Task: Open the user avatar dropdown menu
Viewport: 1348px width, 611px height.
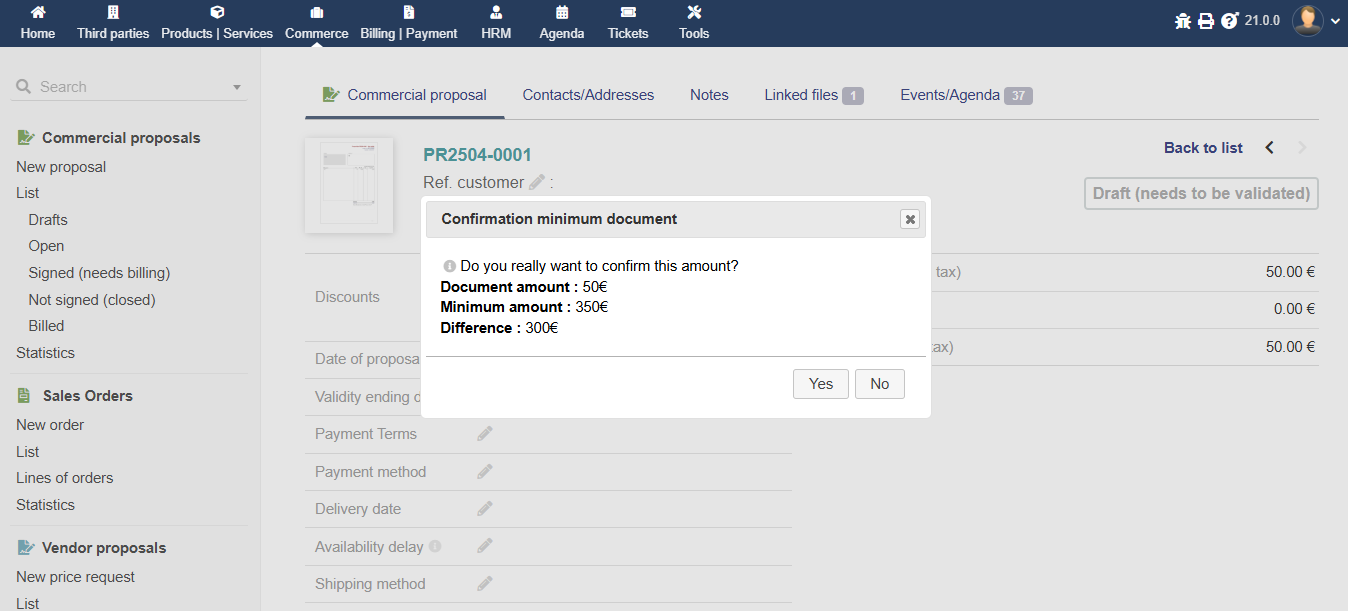Action: click(1316, 21)
